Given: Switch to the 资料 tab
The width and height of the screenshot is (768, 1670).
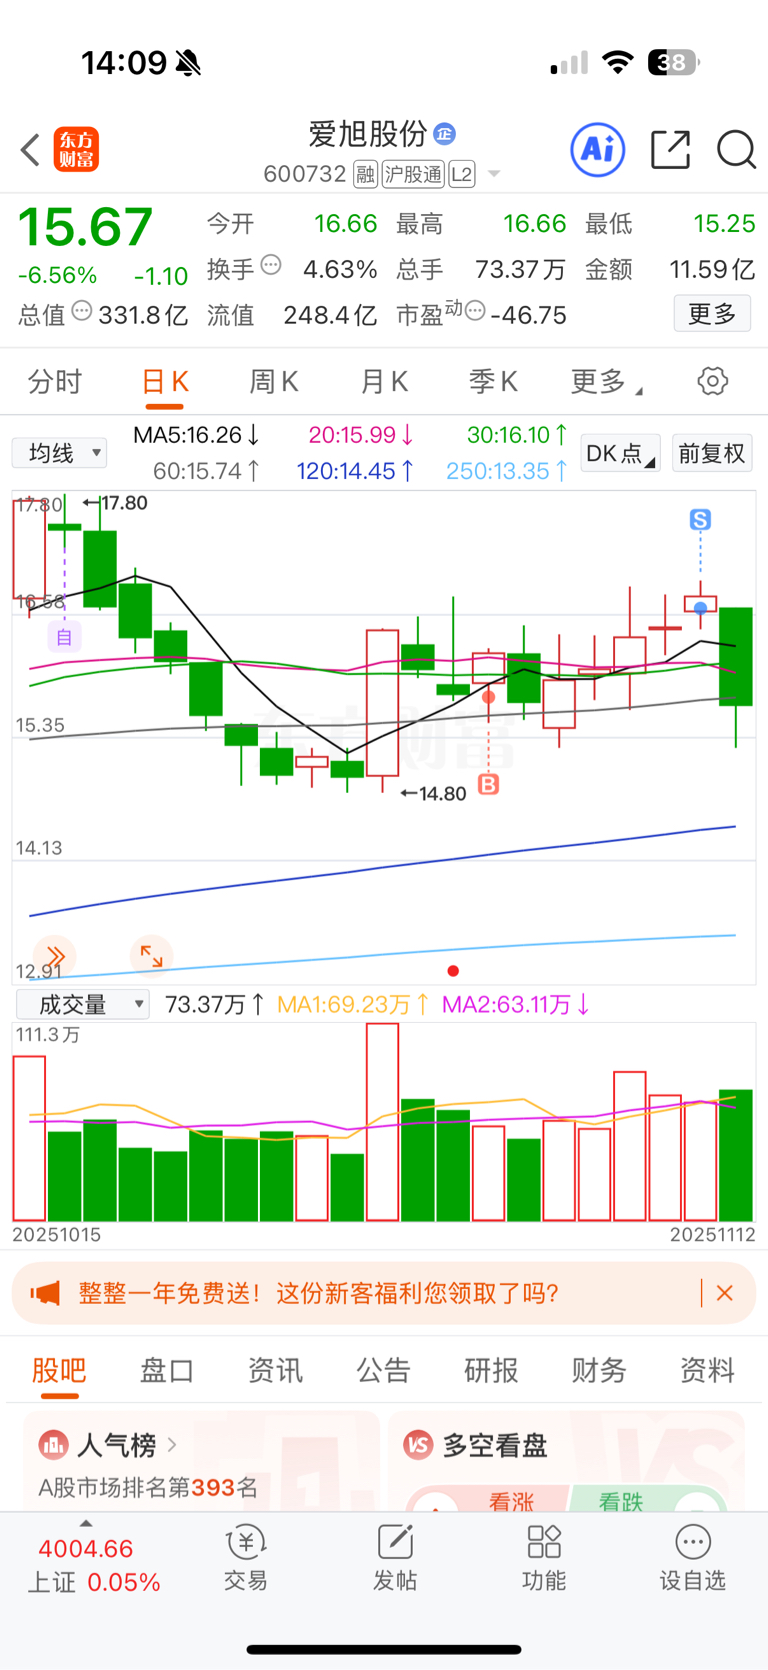Looking at the screenshot, I should [707, 1370].
